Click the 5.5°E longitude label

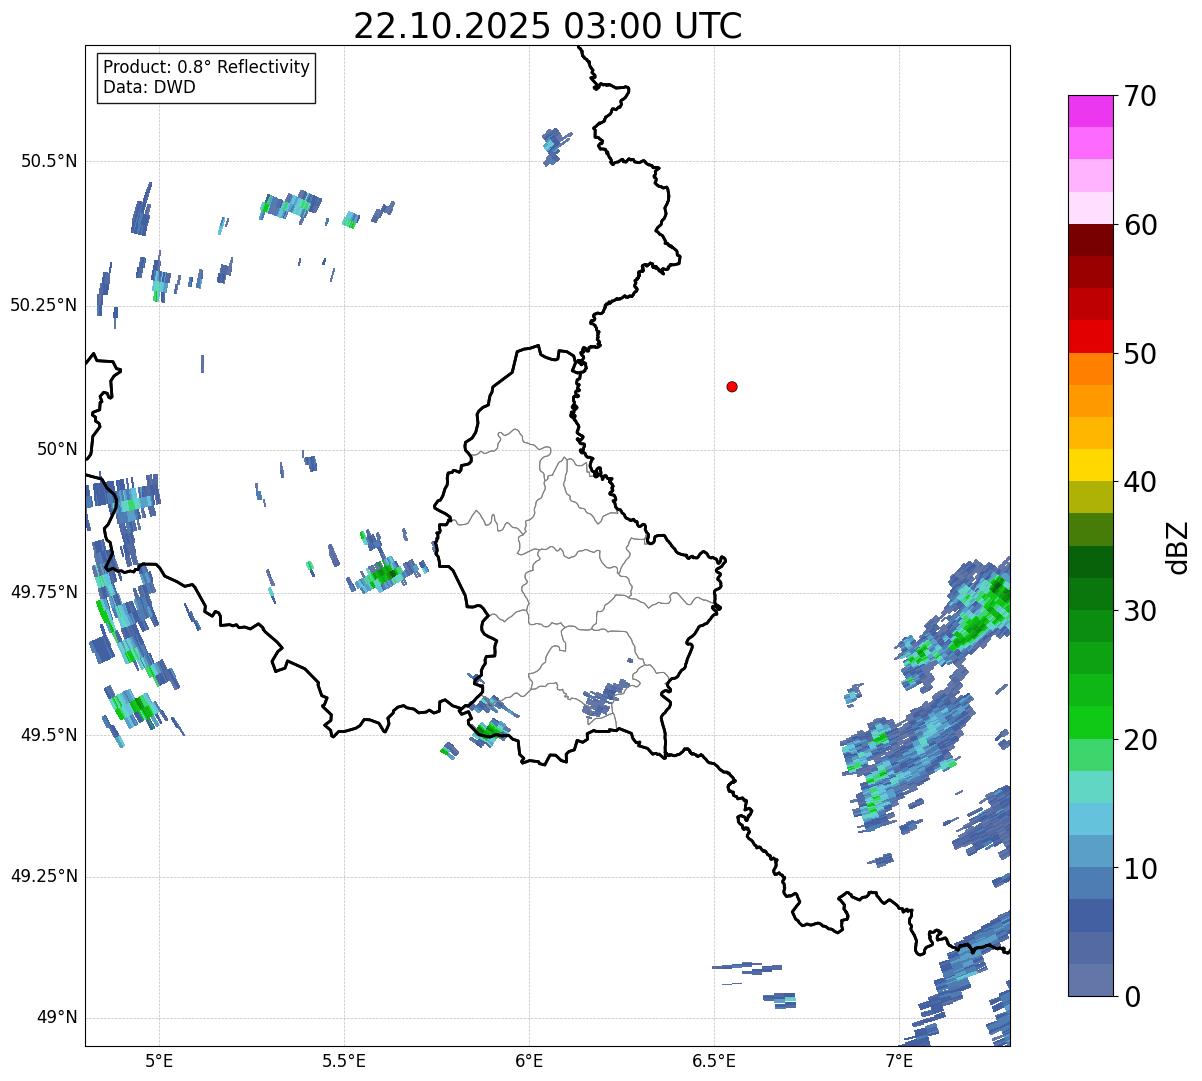(344, 1060)
